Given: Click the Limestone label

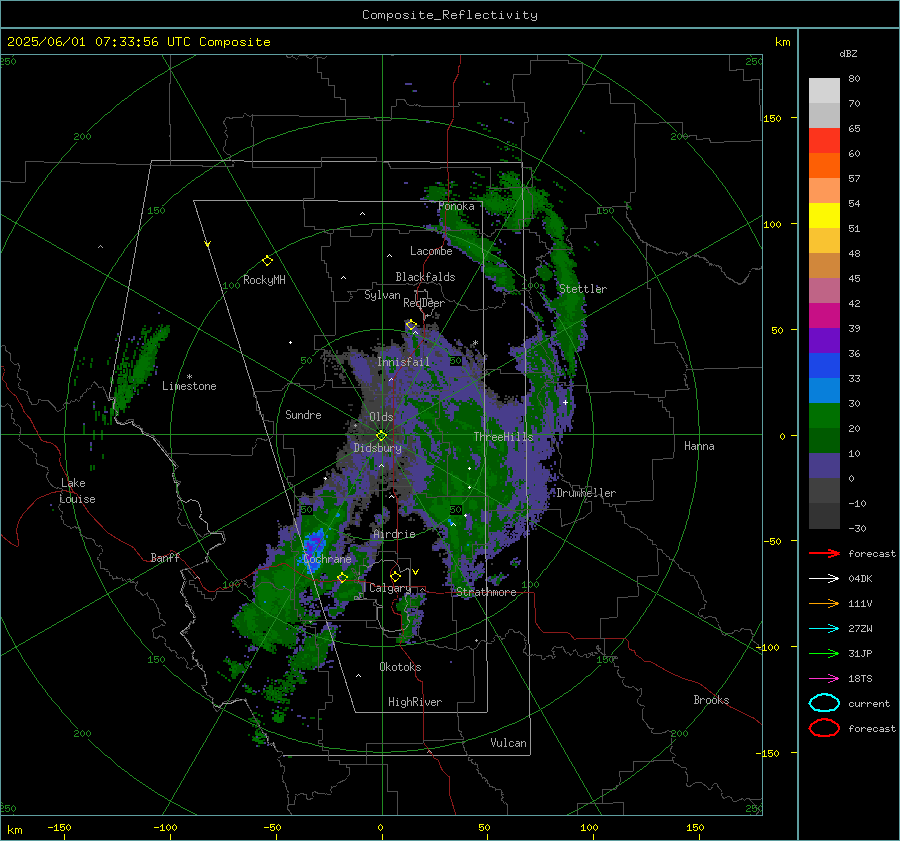Looking at the screenshot, I should (x=189, y=386).
